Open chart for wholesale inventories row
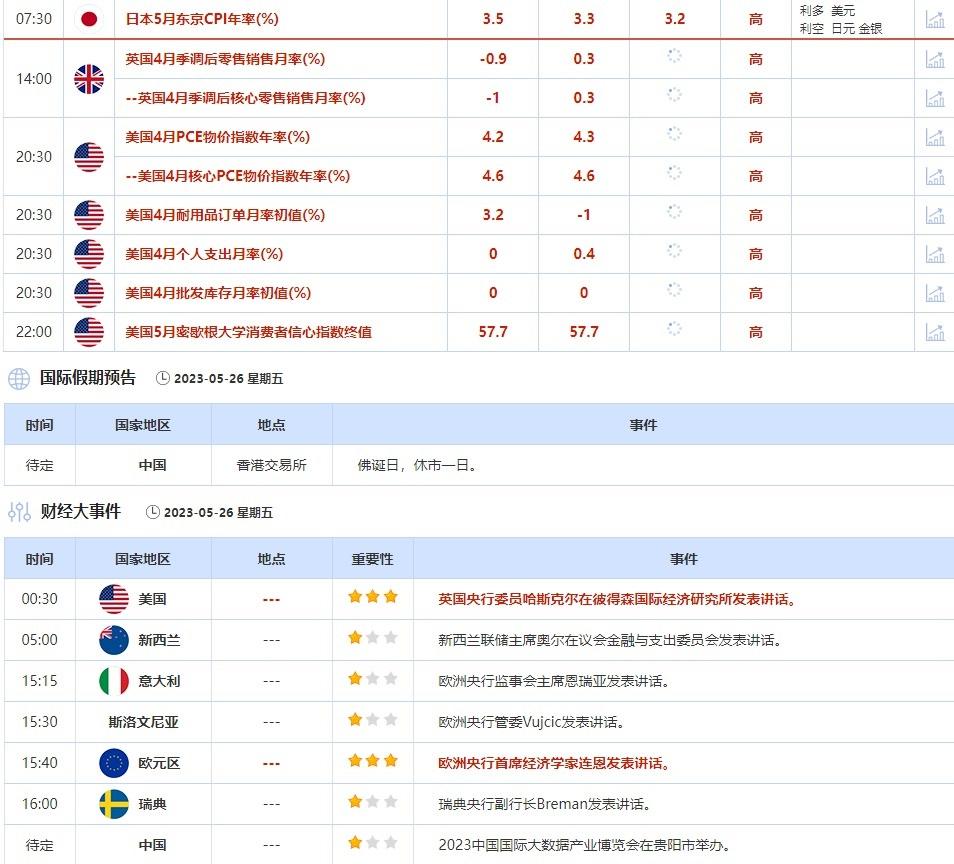The width and height of the screenshot is (954, 864). coord(934,293)
